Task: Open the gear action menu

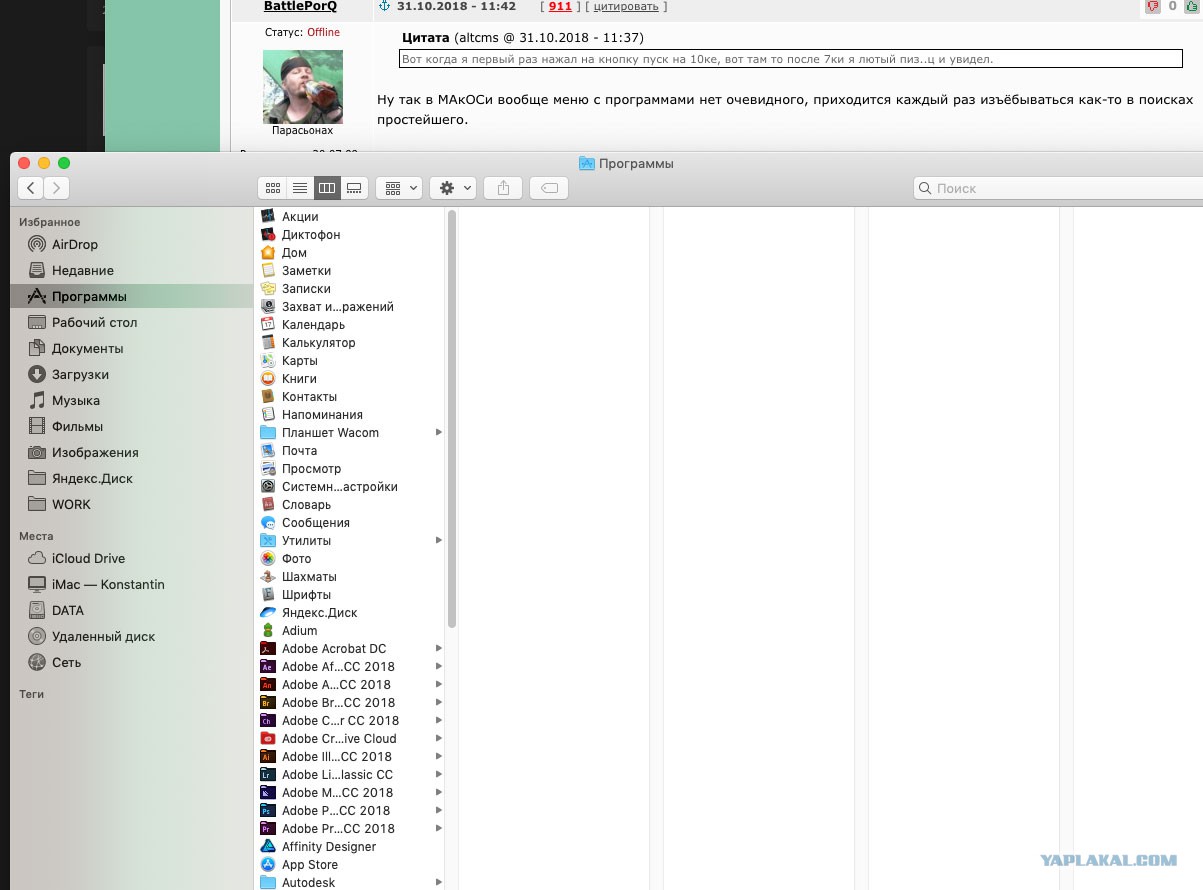Action: pyautogui.click(x=452, y=188)
